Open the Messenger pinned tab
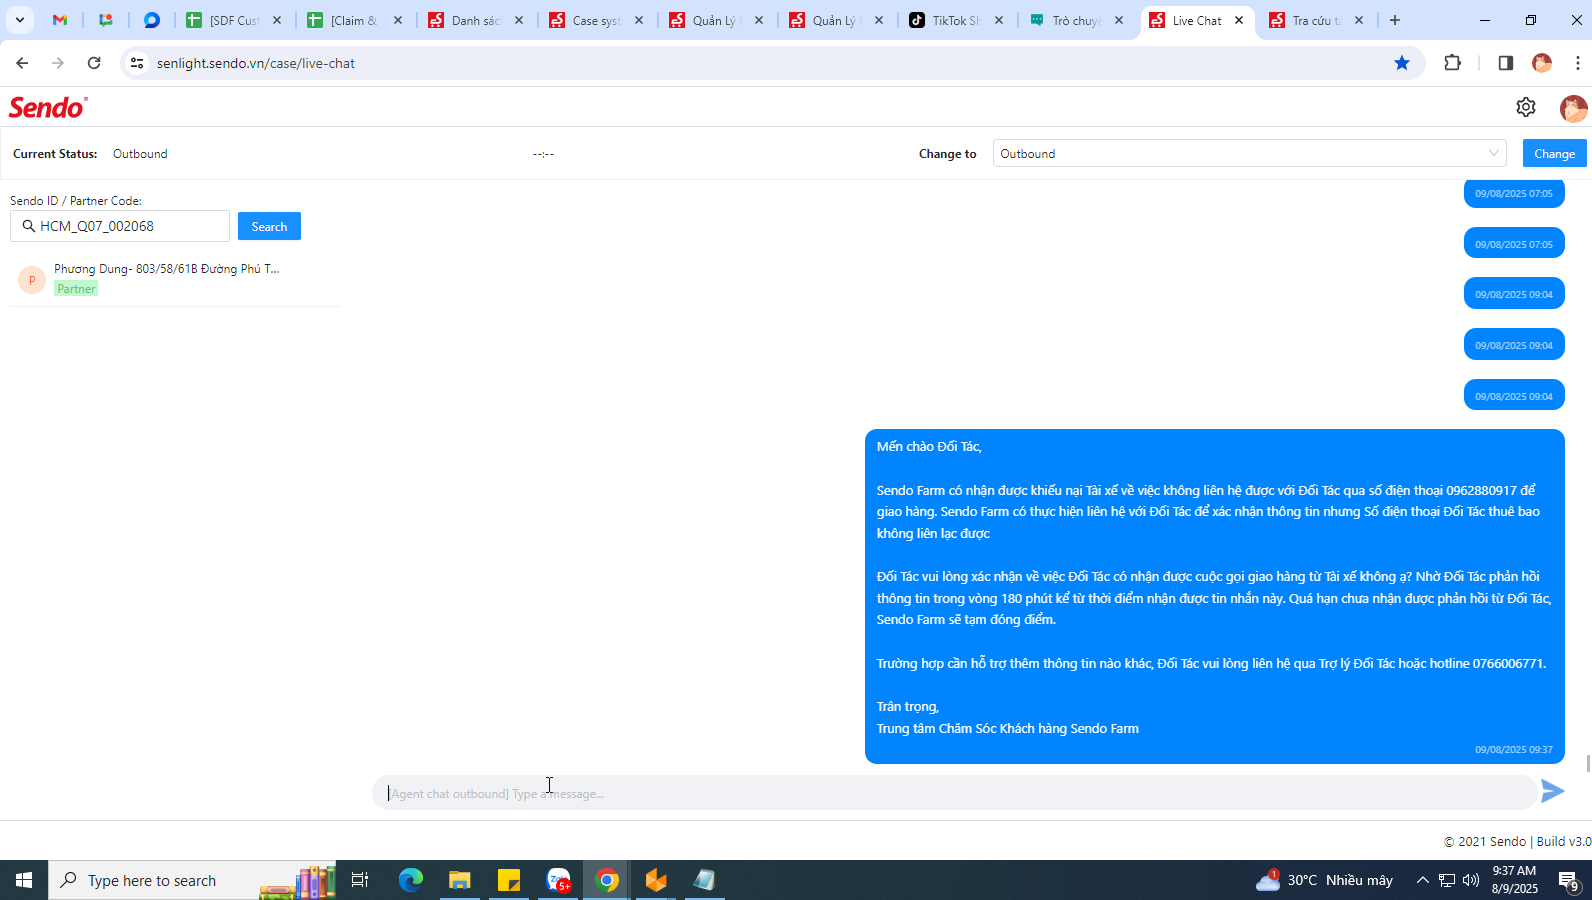This screenshot has height=900, width=1592. [x=152, y=20]
